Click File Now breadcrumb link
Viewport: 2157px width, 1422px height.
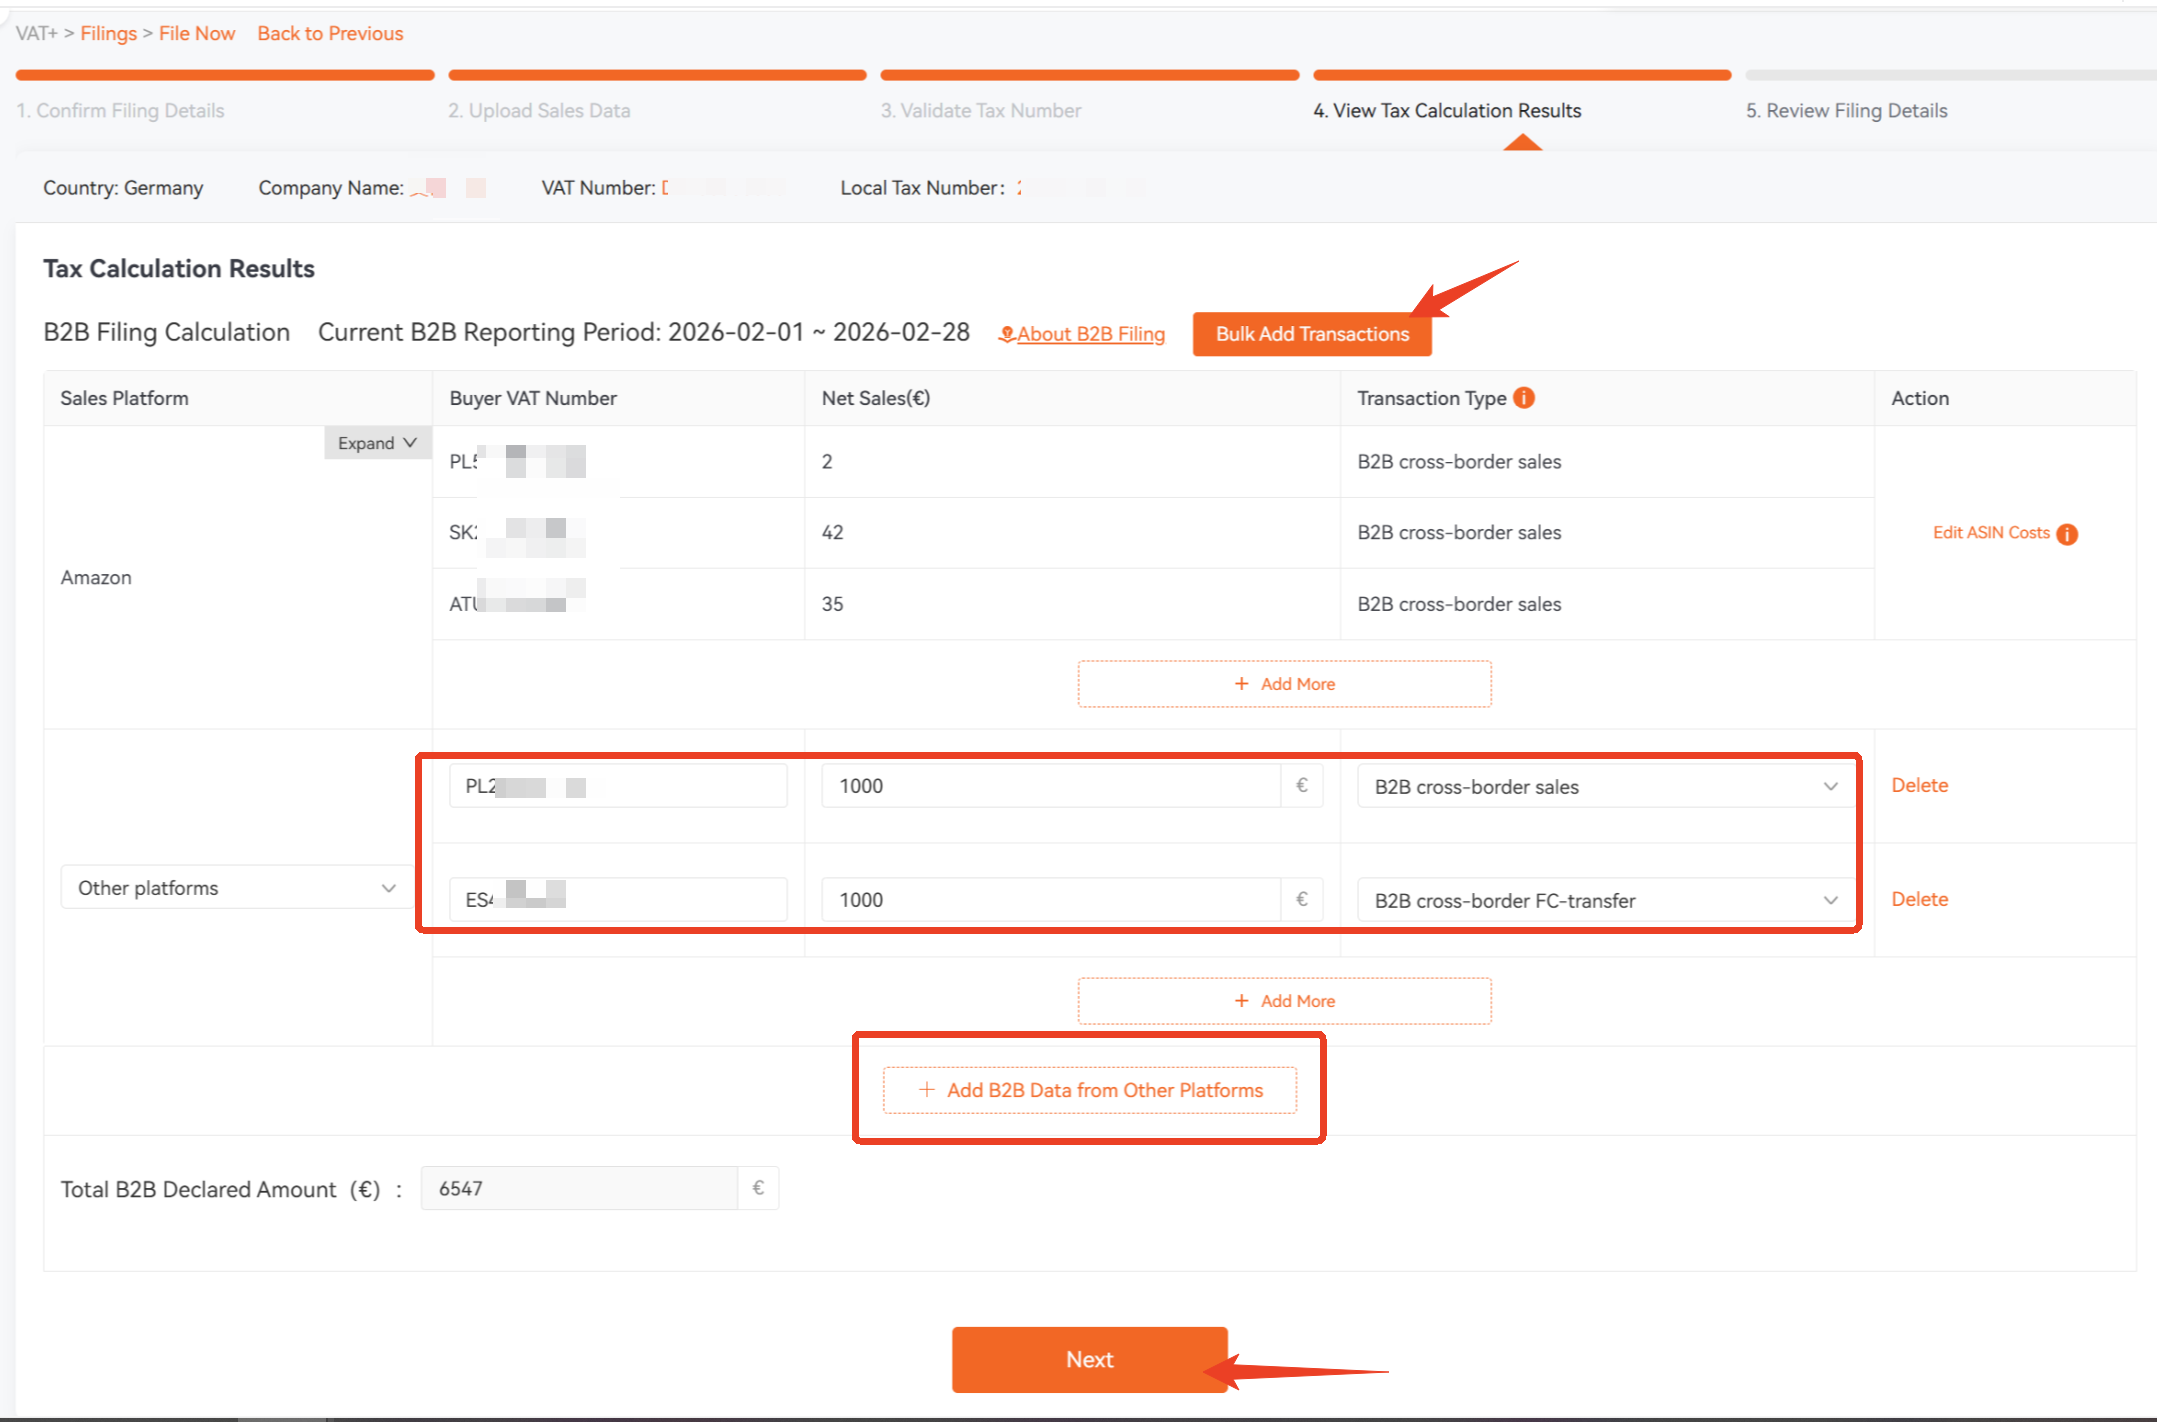(x=197, y=33)
